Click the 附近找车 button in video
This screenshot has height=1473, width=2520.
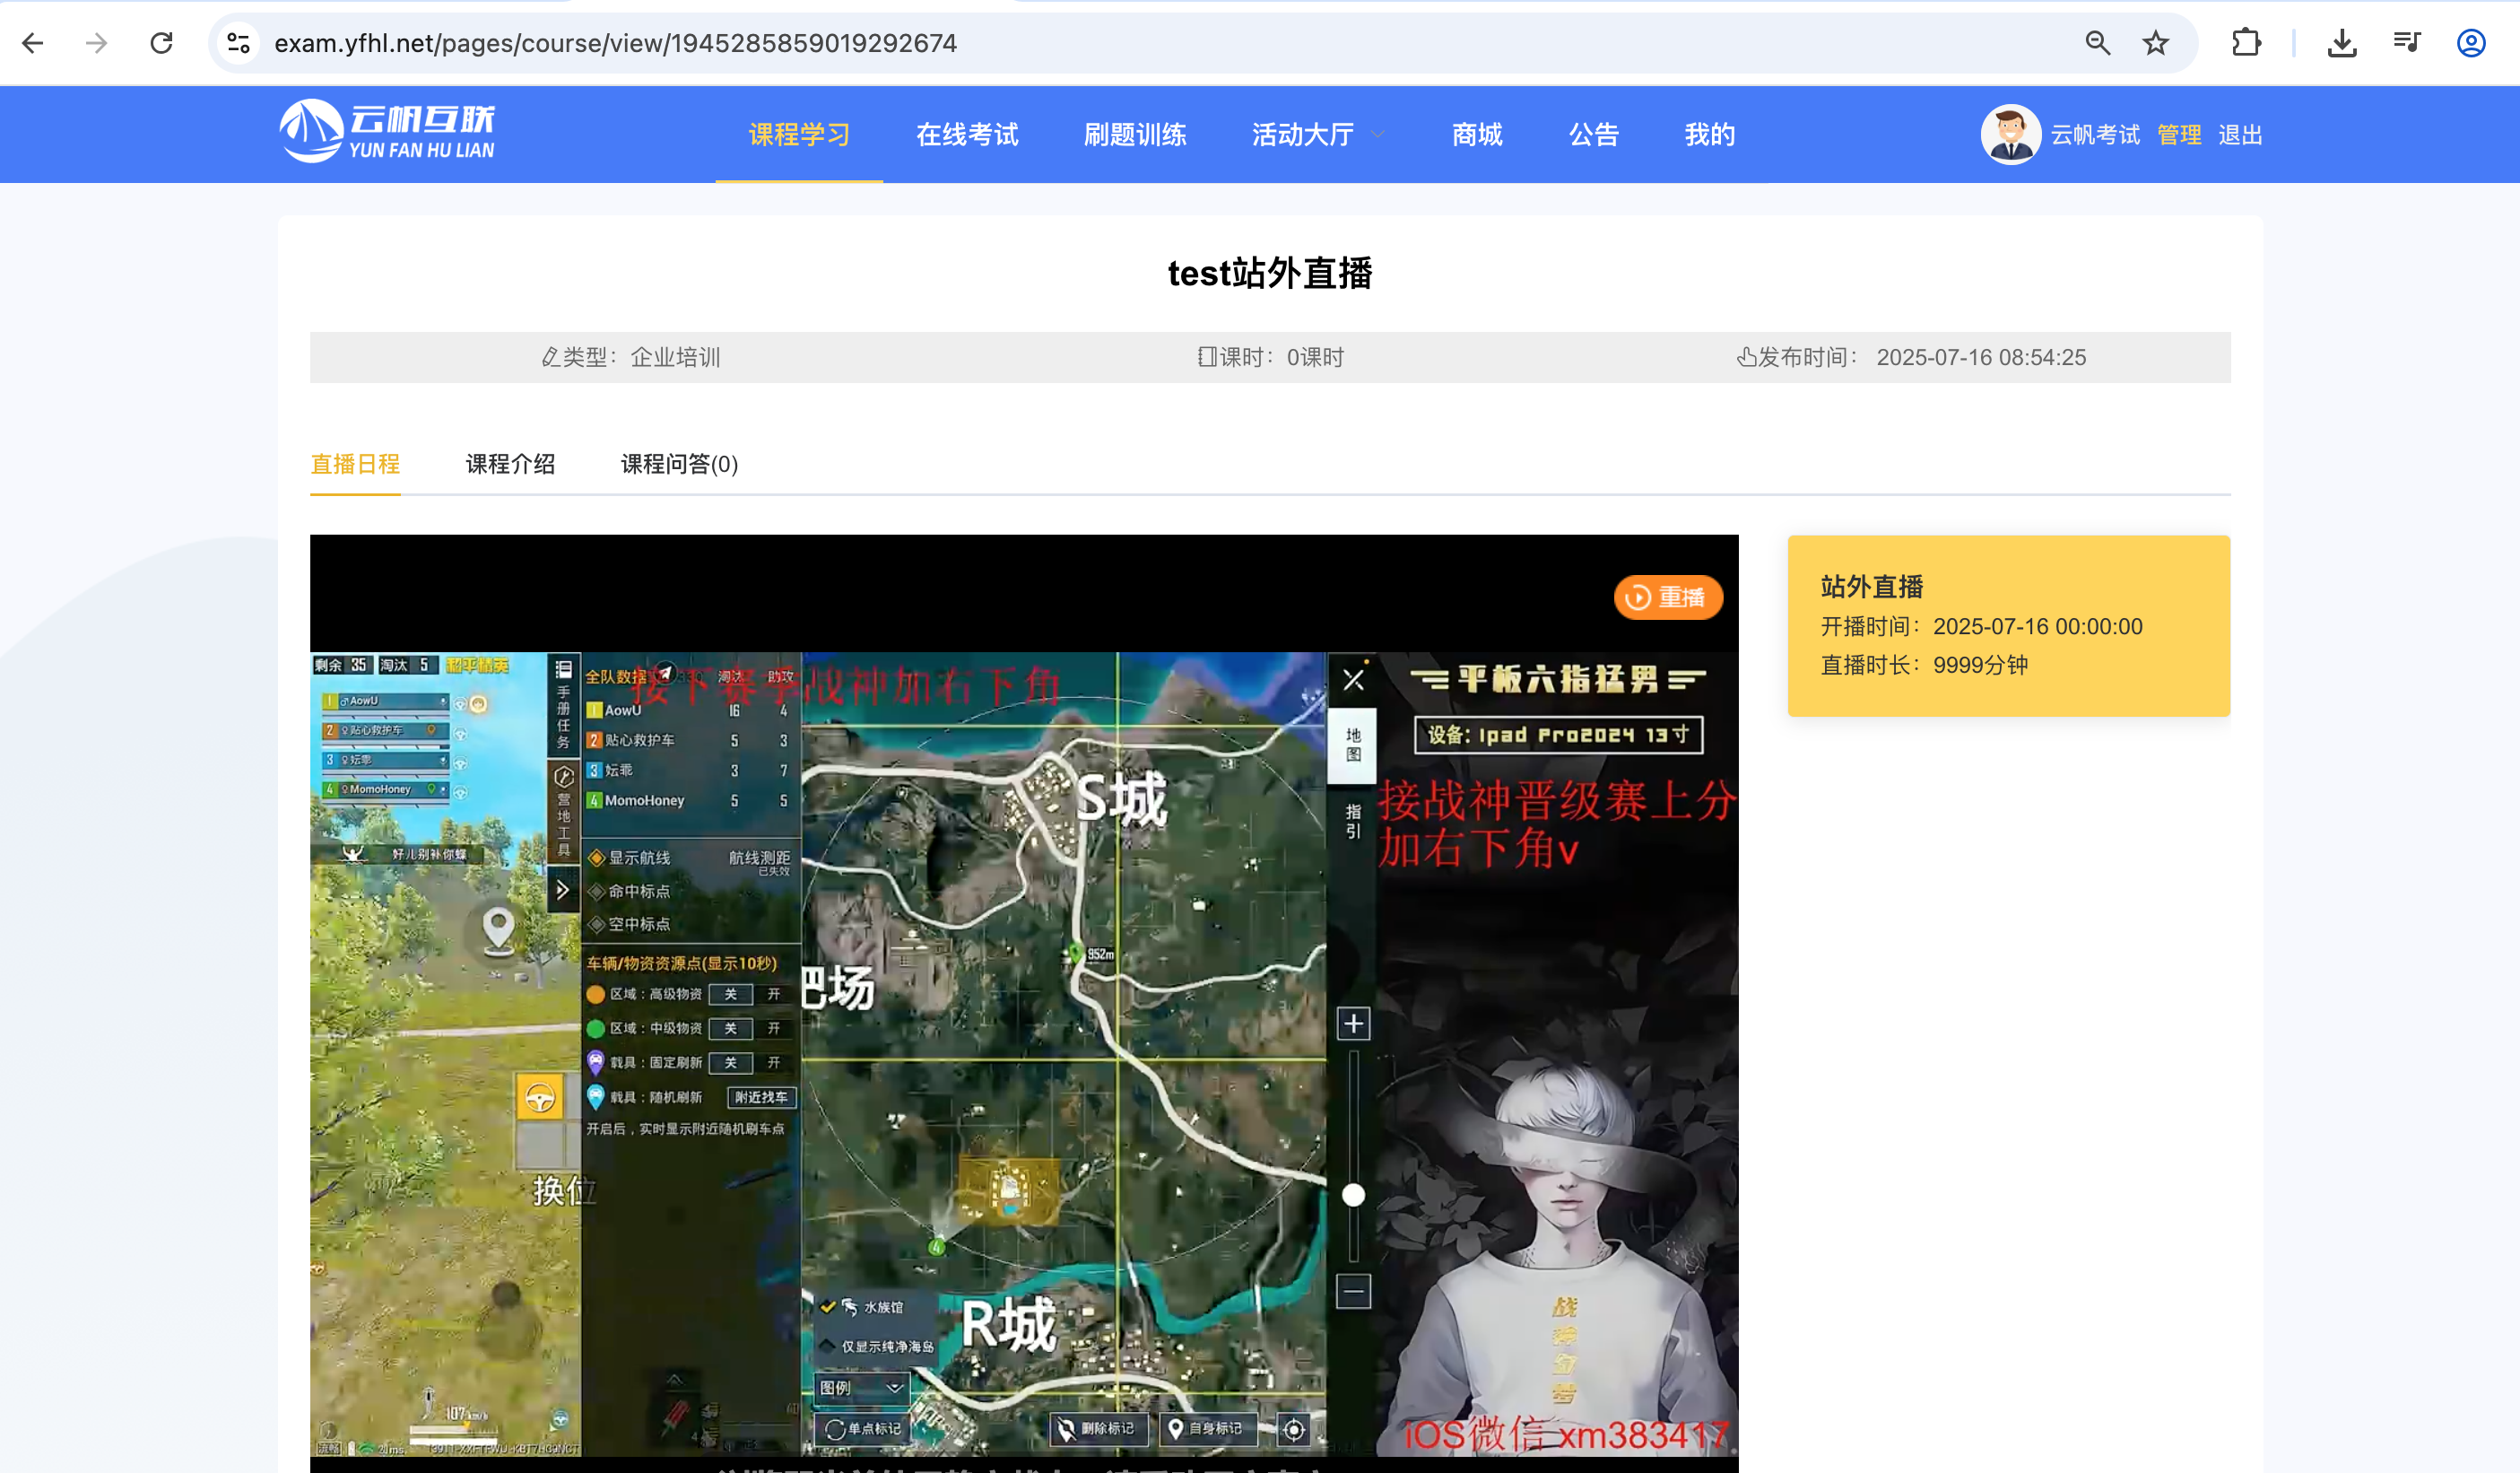click(761, 1097)
